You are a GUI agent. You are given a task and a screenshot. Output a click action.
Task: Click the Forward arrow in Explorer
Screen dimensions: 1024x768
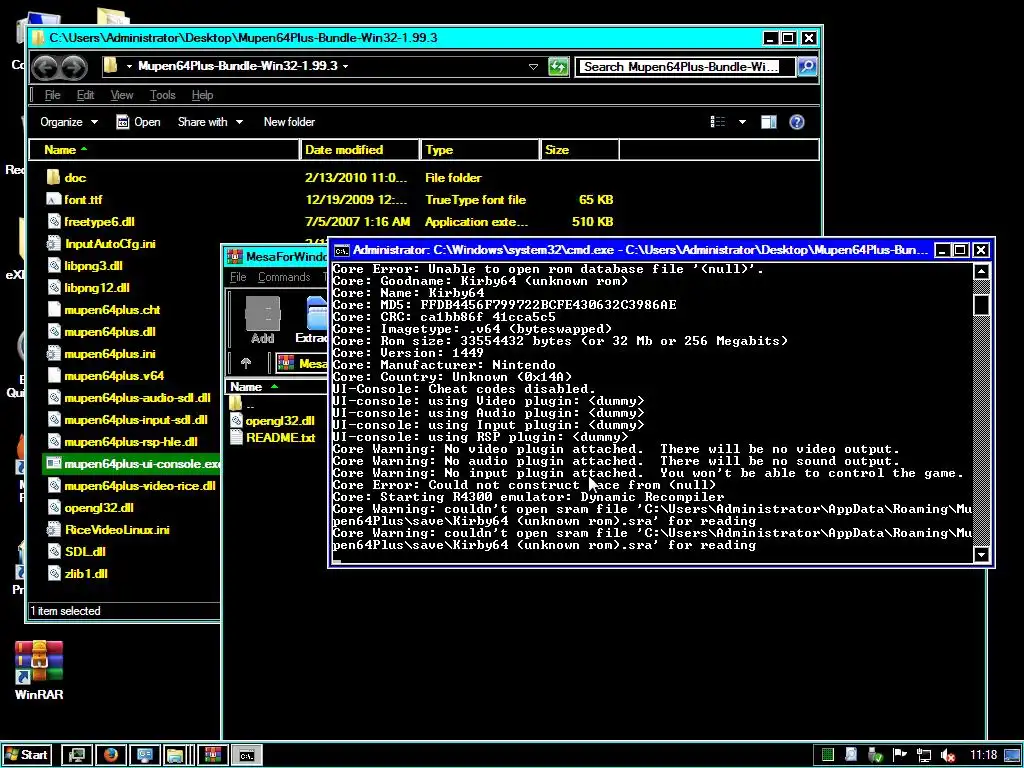pos(74,67)
